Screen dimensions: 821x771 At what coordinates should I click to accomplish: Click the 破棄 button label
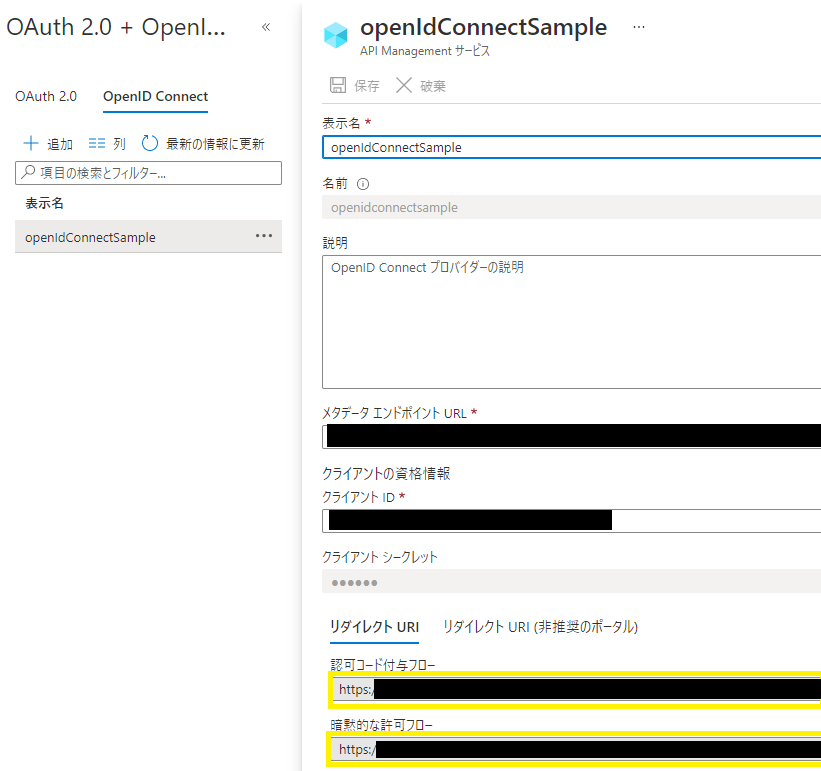click(x=433, y=86)
